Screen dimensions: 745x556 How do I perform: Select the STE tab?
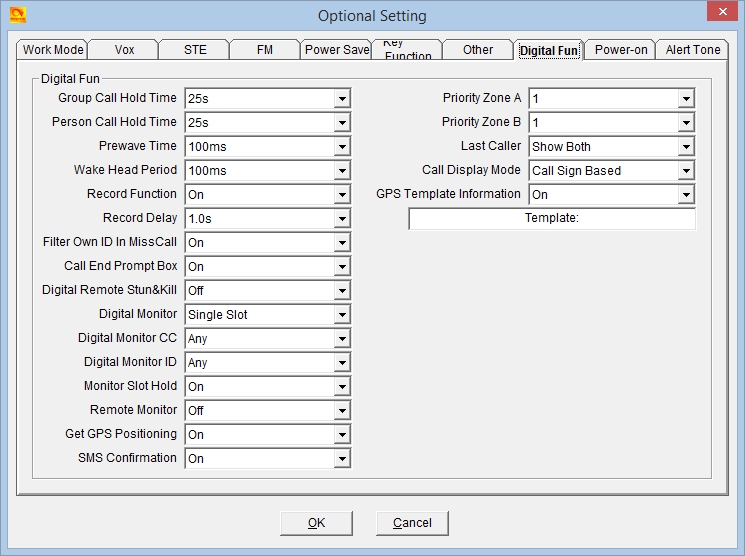195,49
